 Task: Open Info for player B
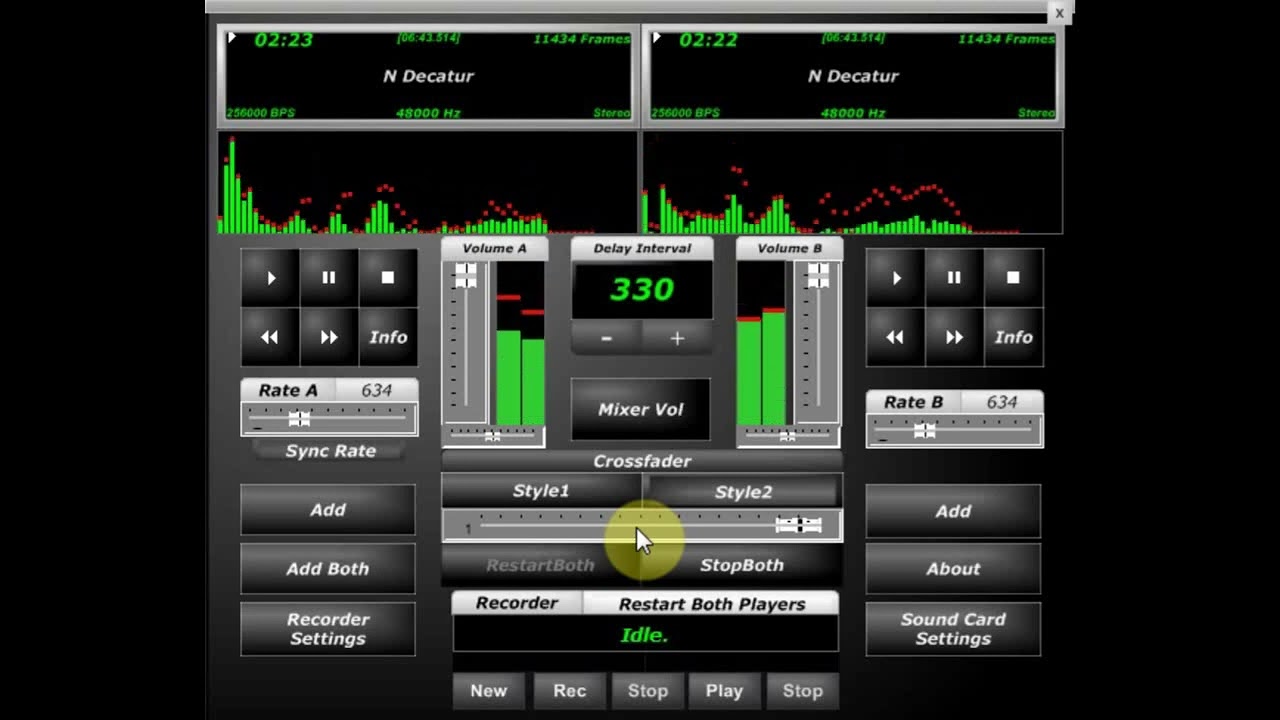click(x=1013, y=337)
